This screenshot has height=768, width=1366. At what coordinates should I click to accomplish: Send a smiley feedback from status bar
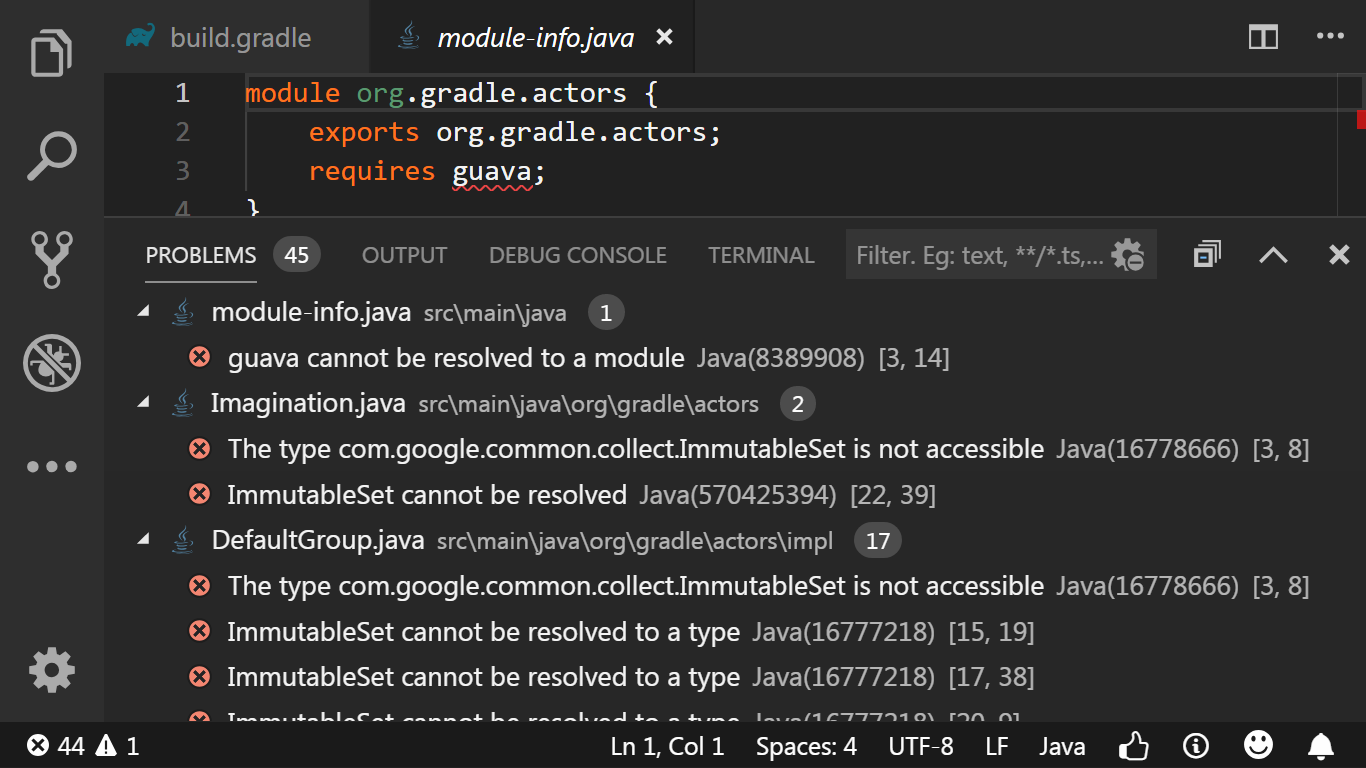click(x=1258, y=745)
